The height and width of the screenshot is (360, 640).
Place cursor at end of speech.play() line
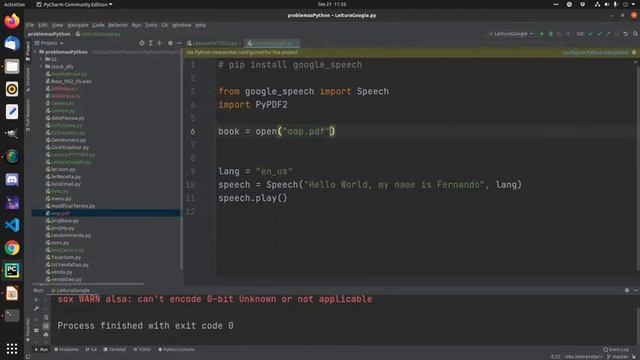pyautogui.click(x=288, y=198)
